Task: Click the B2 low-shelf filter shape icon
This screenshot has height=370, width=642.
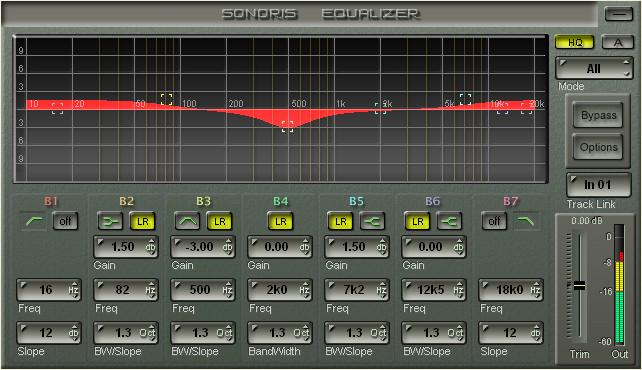Action: pyautogui.click(x=111, y=221)
